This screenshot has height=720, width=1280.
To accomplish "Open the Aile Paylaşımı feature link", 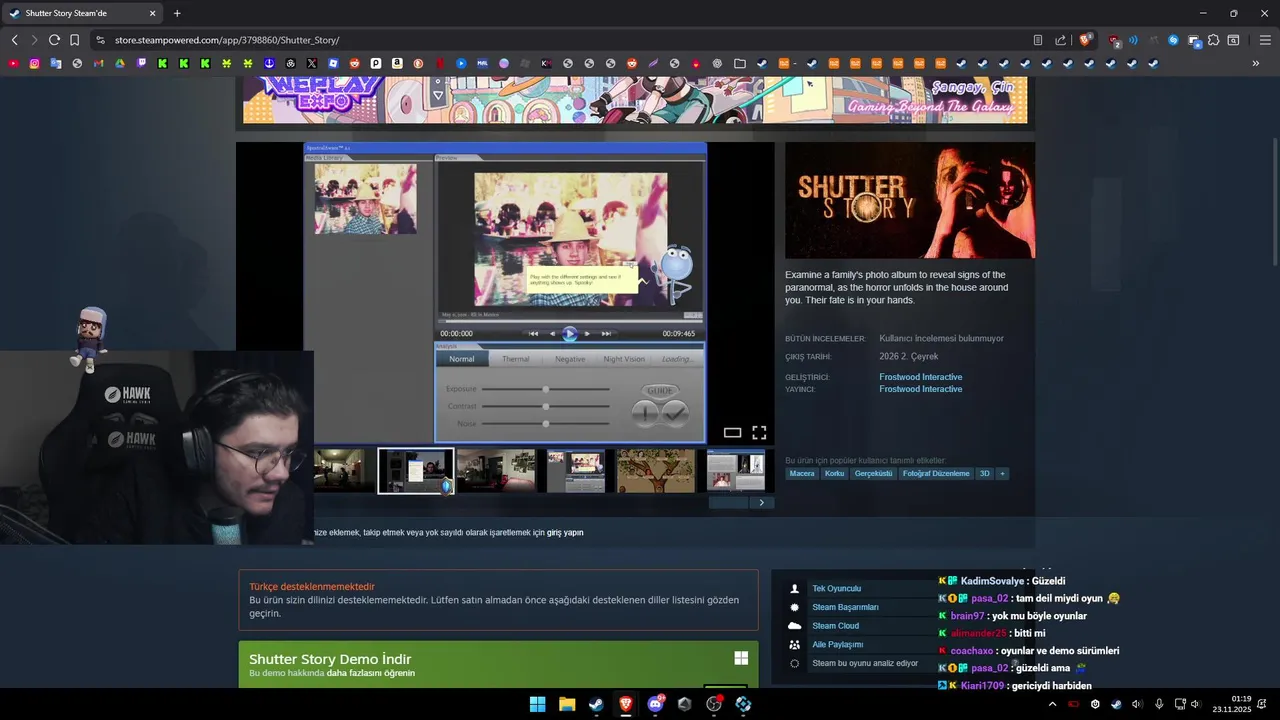I will [837, 645].
